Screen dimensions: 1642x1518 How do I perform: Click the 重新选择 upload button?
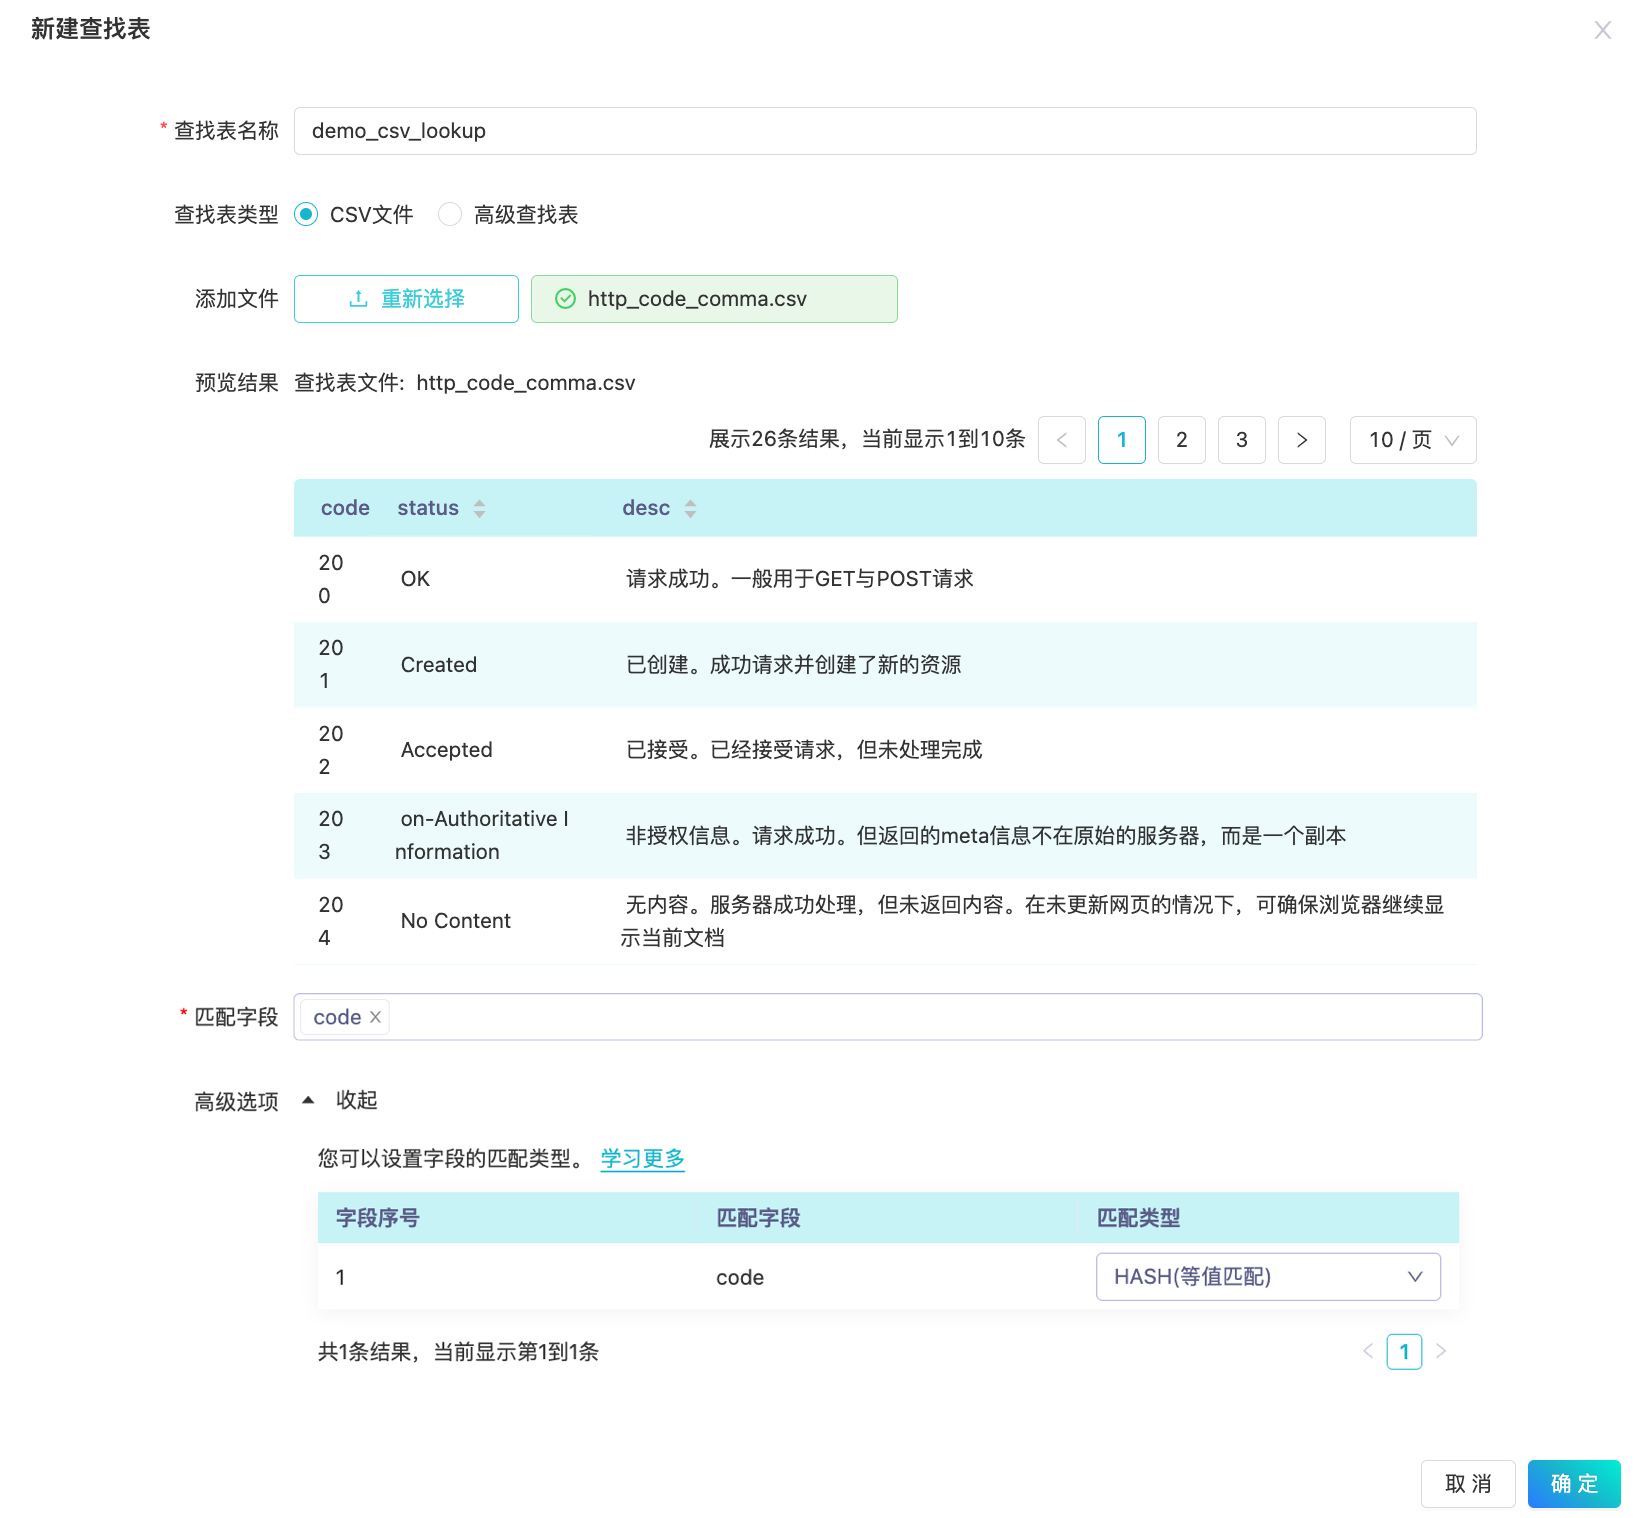(406, 299)
